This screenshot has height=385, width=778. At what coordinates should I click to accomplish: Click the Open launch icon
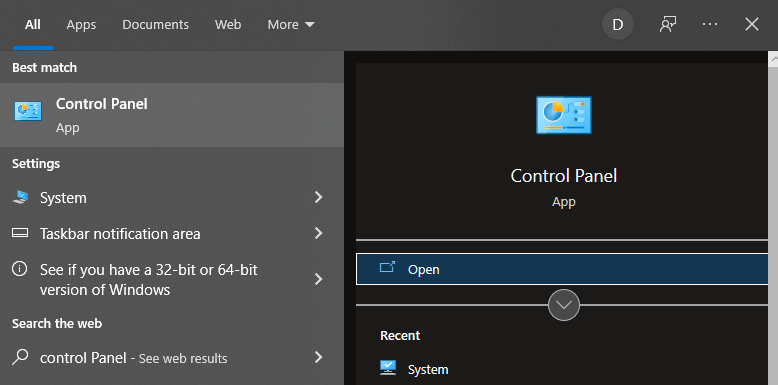pos(387,268)
